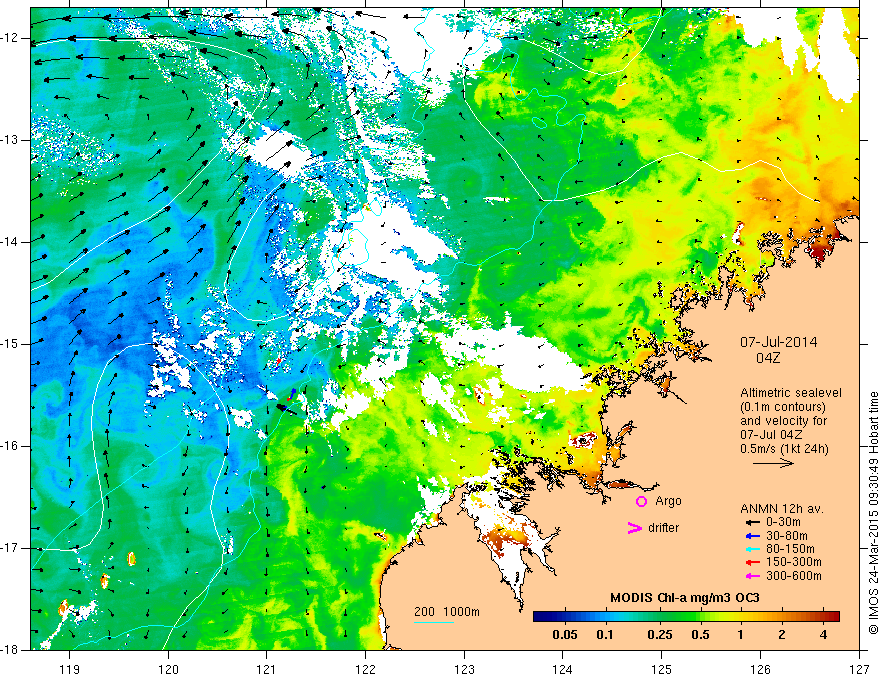Screen dimensions: 880x680
Task: Click the '(0.1m contours)' text
Action: click(x=783, y=407)
